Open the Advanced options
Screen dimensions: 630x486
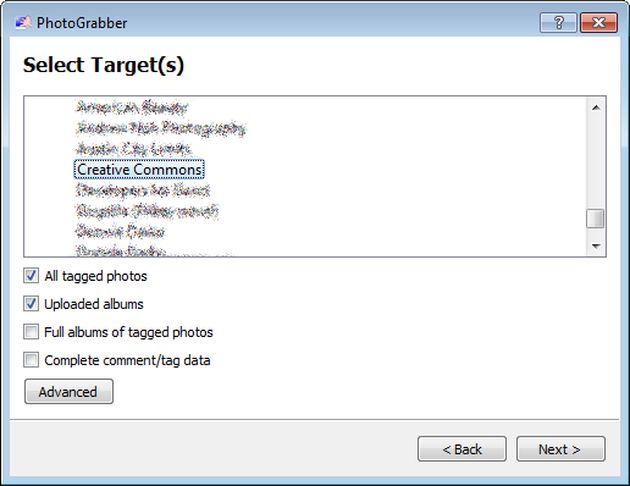click(x=69, y=392)
